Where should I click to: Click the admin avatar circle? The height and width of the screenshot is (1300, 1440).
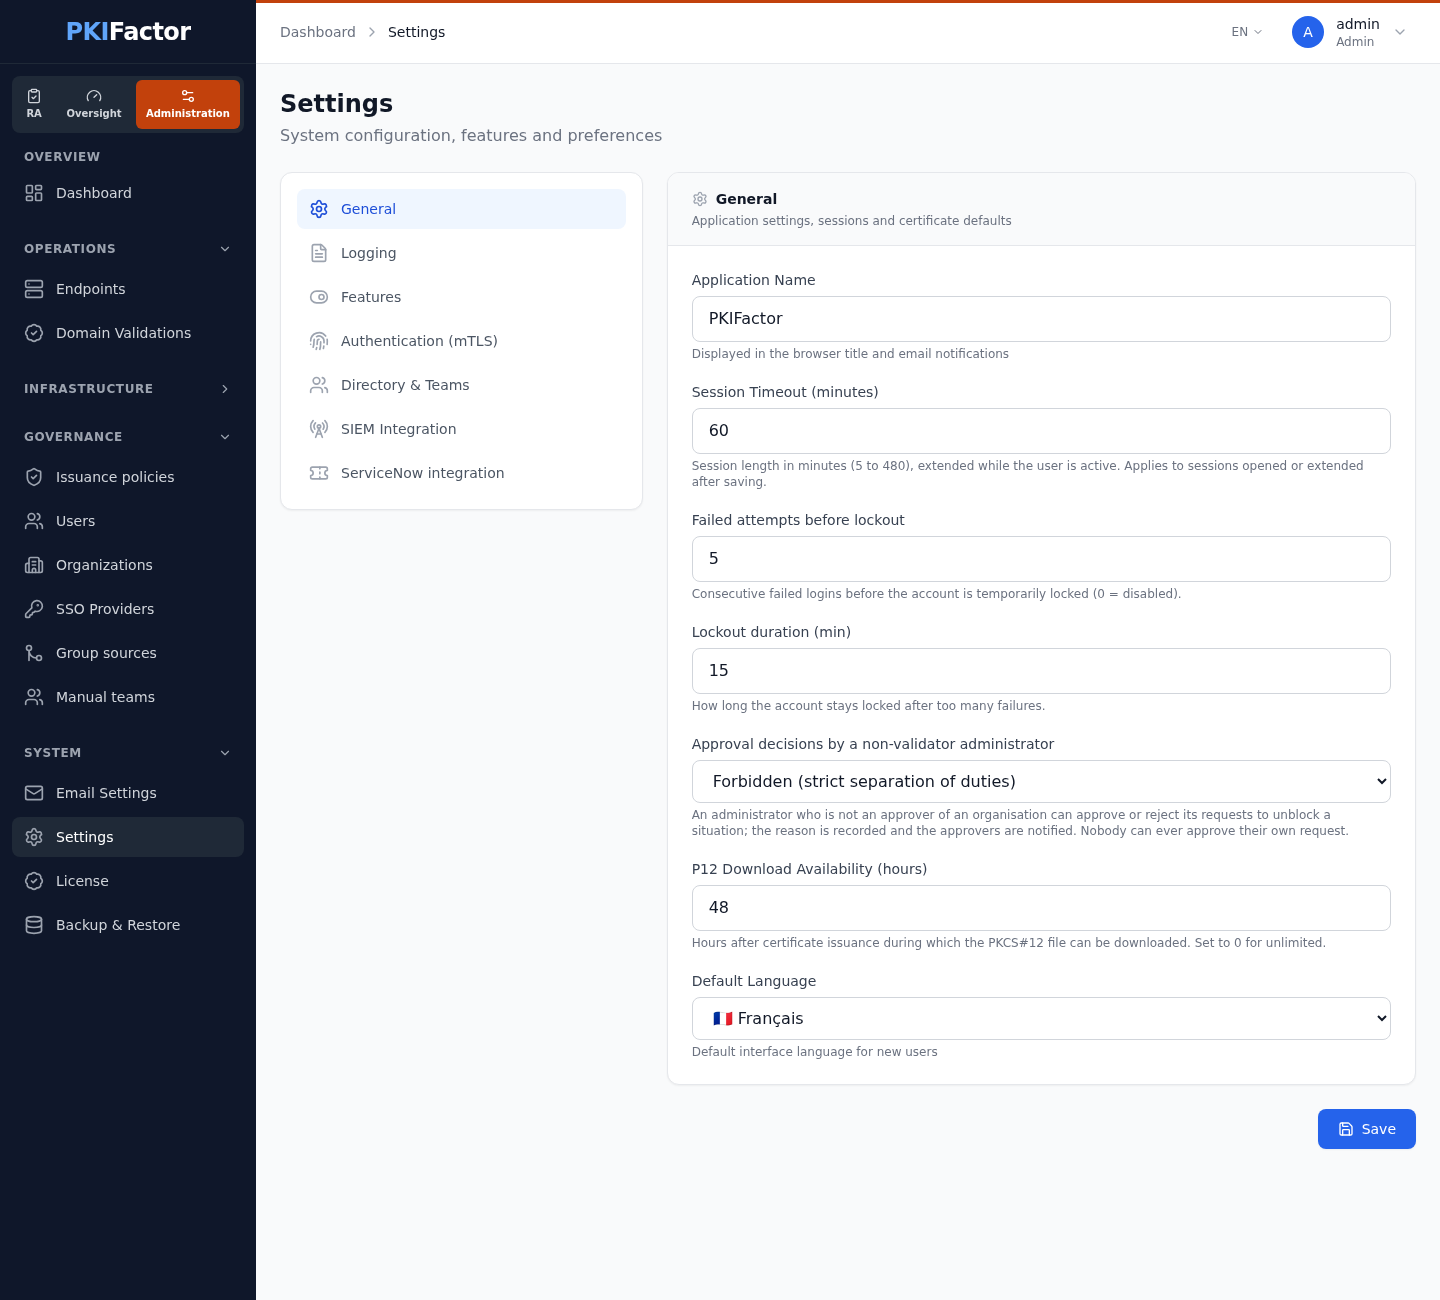1308,32
